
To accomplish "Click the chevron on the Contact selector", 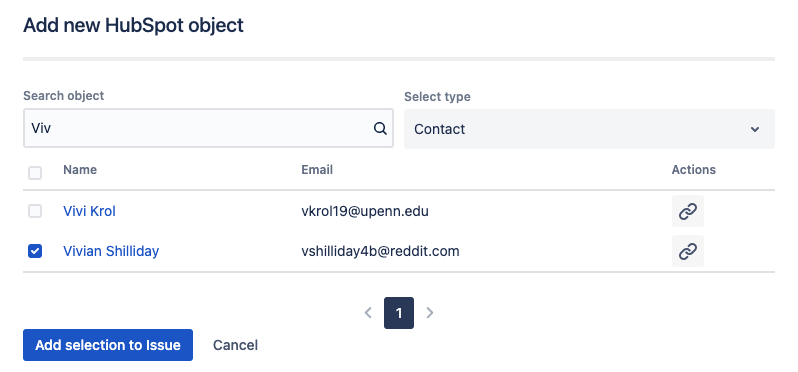I will pos(755,129).
